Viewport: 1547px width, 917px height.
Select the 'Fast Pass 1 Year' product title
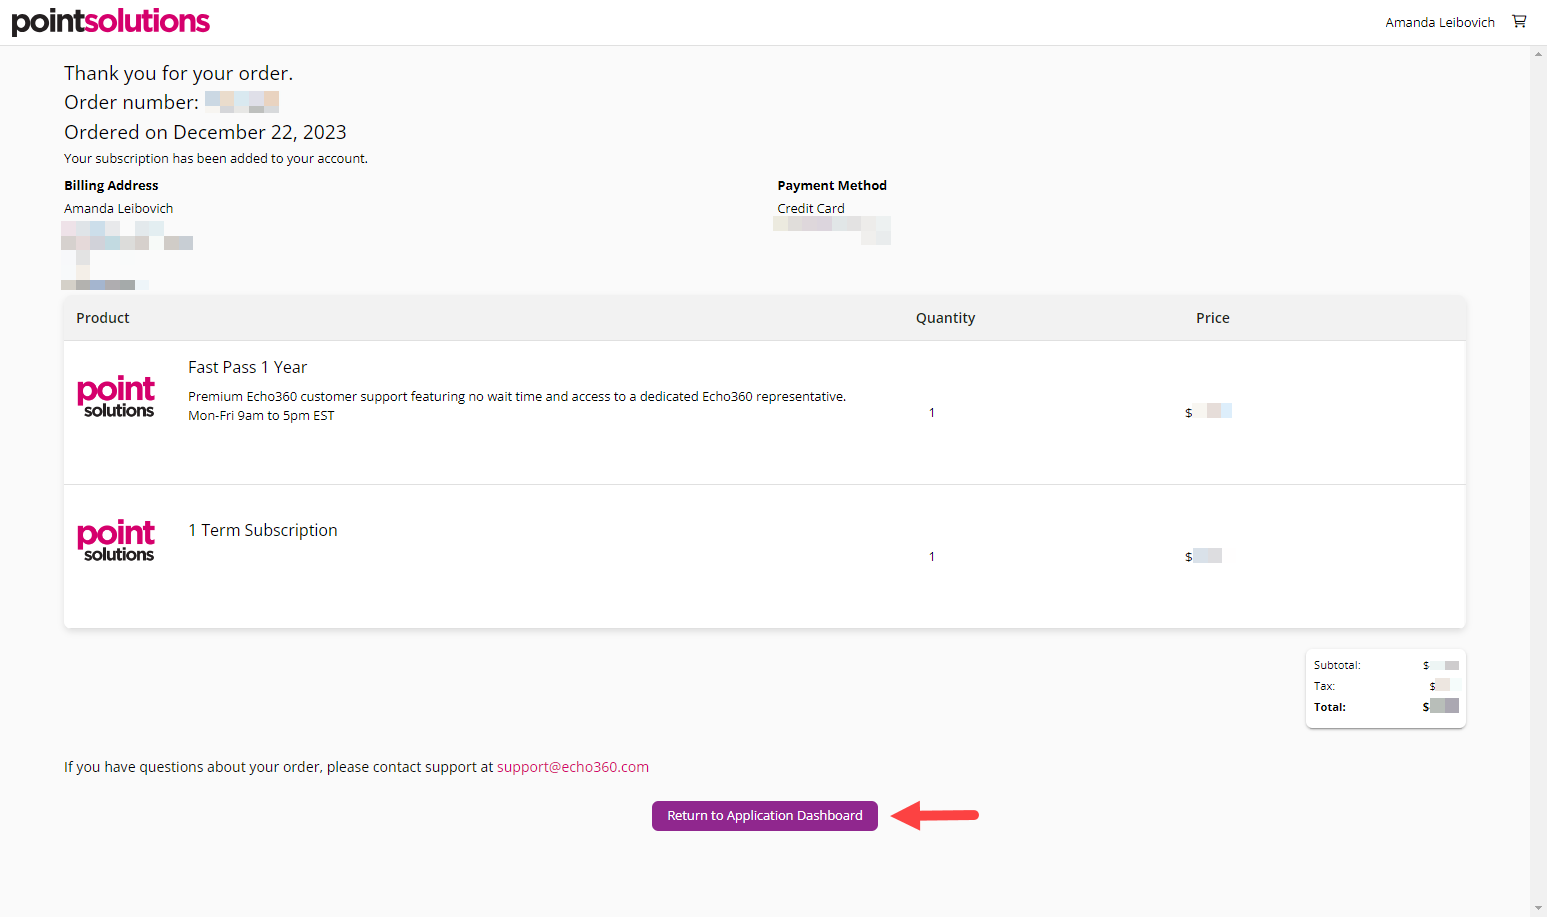[248, 368]
